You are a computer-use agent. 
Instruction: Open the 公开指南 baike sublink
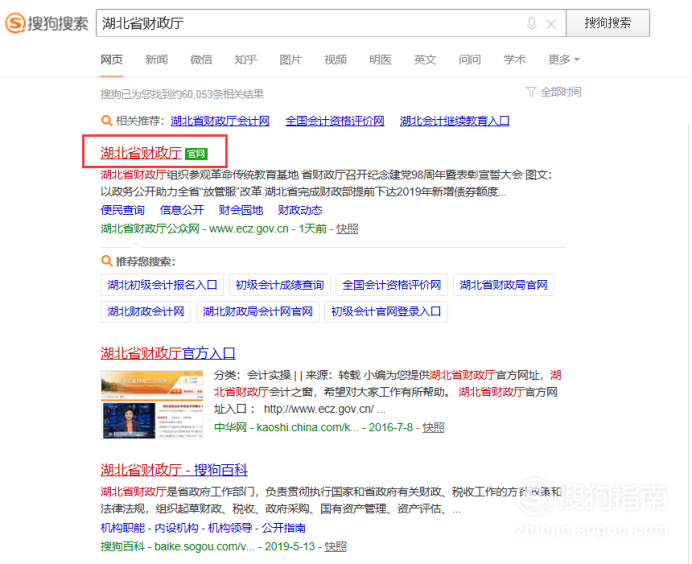283,528
